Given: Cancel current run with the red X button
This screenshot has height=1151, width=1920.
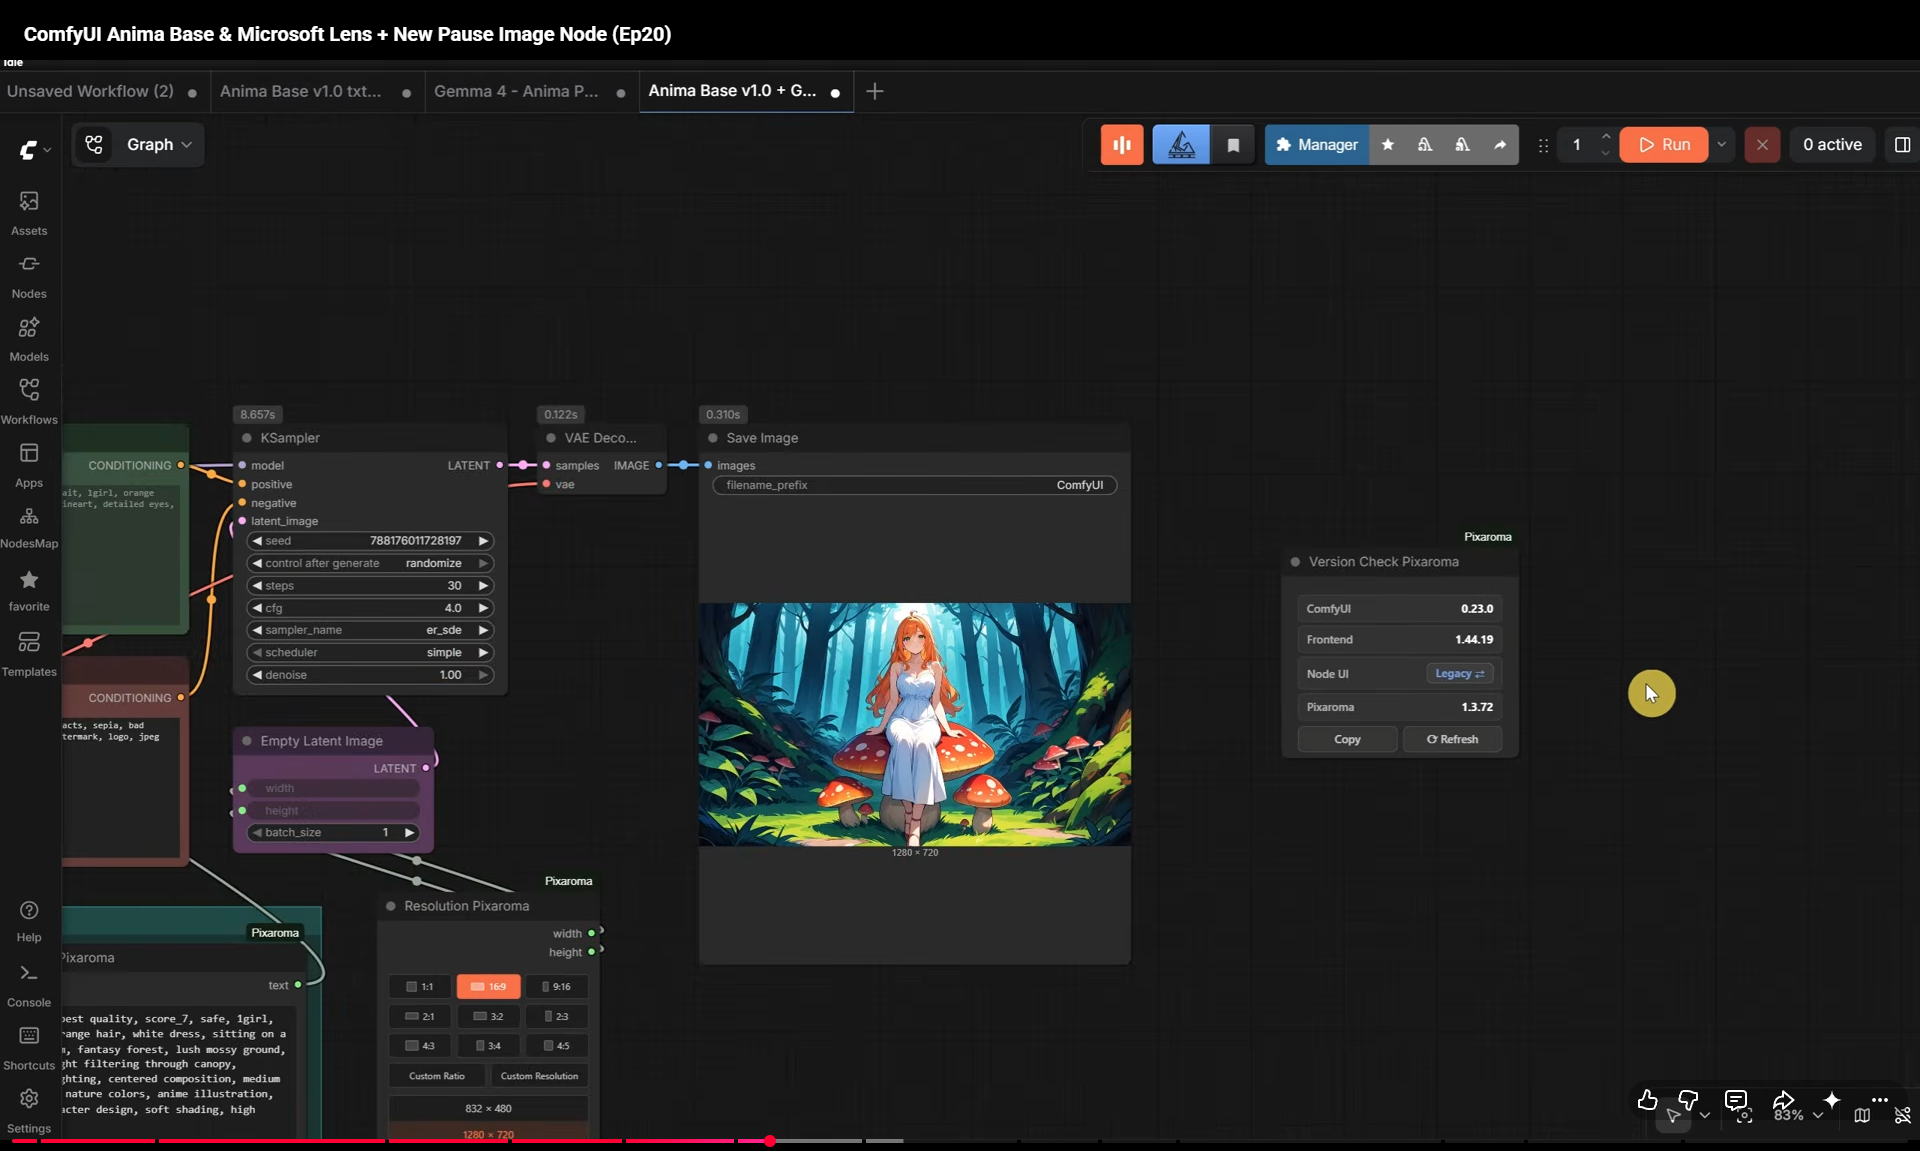Looking at the screenshot, I should 1762,145.
